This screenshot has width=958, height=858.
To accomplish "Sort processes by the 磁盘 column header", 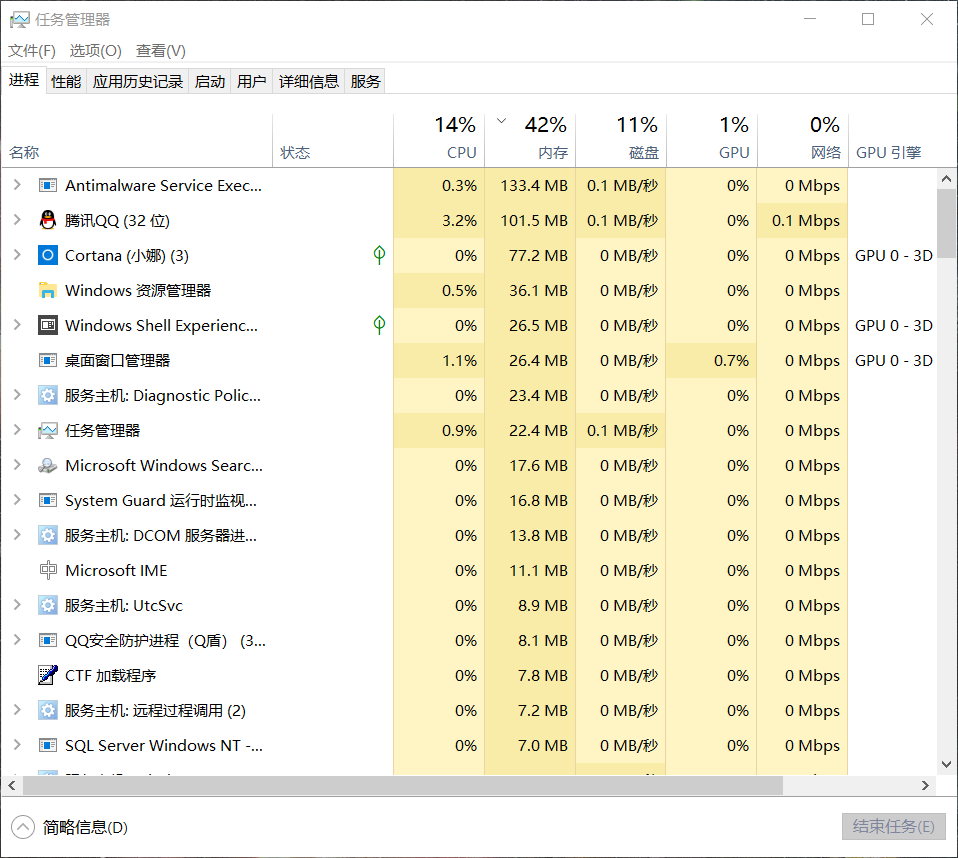I will point(621,140).
